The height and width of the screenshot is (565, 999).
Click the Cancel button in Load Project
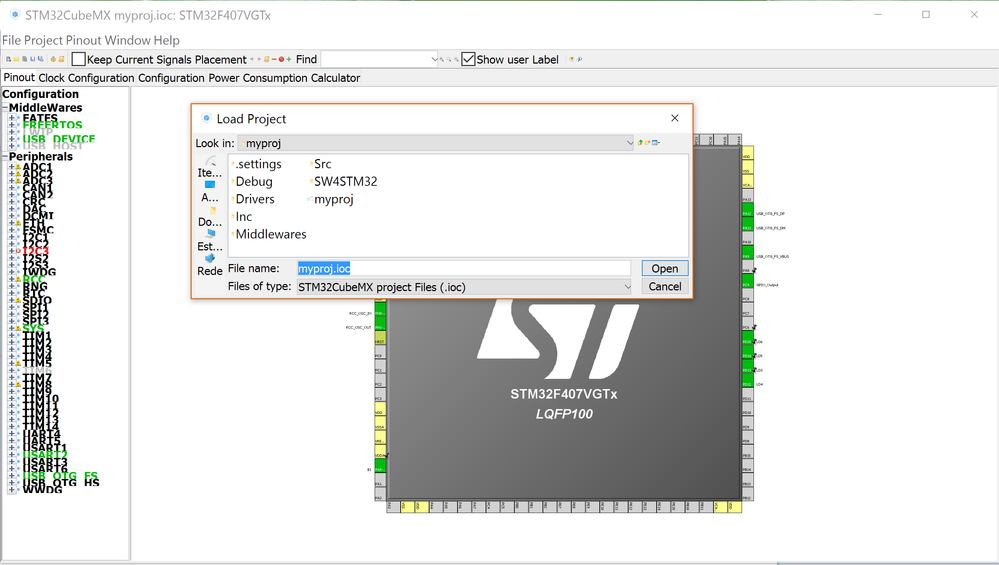point(665,287)
